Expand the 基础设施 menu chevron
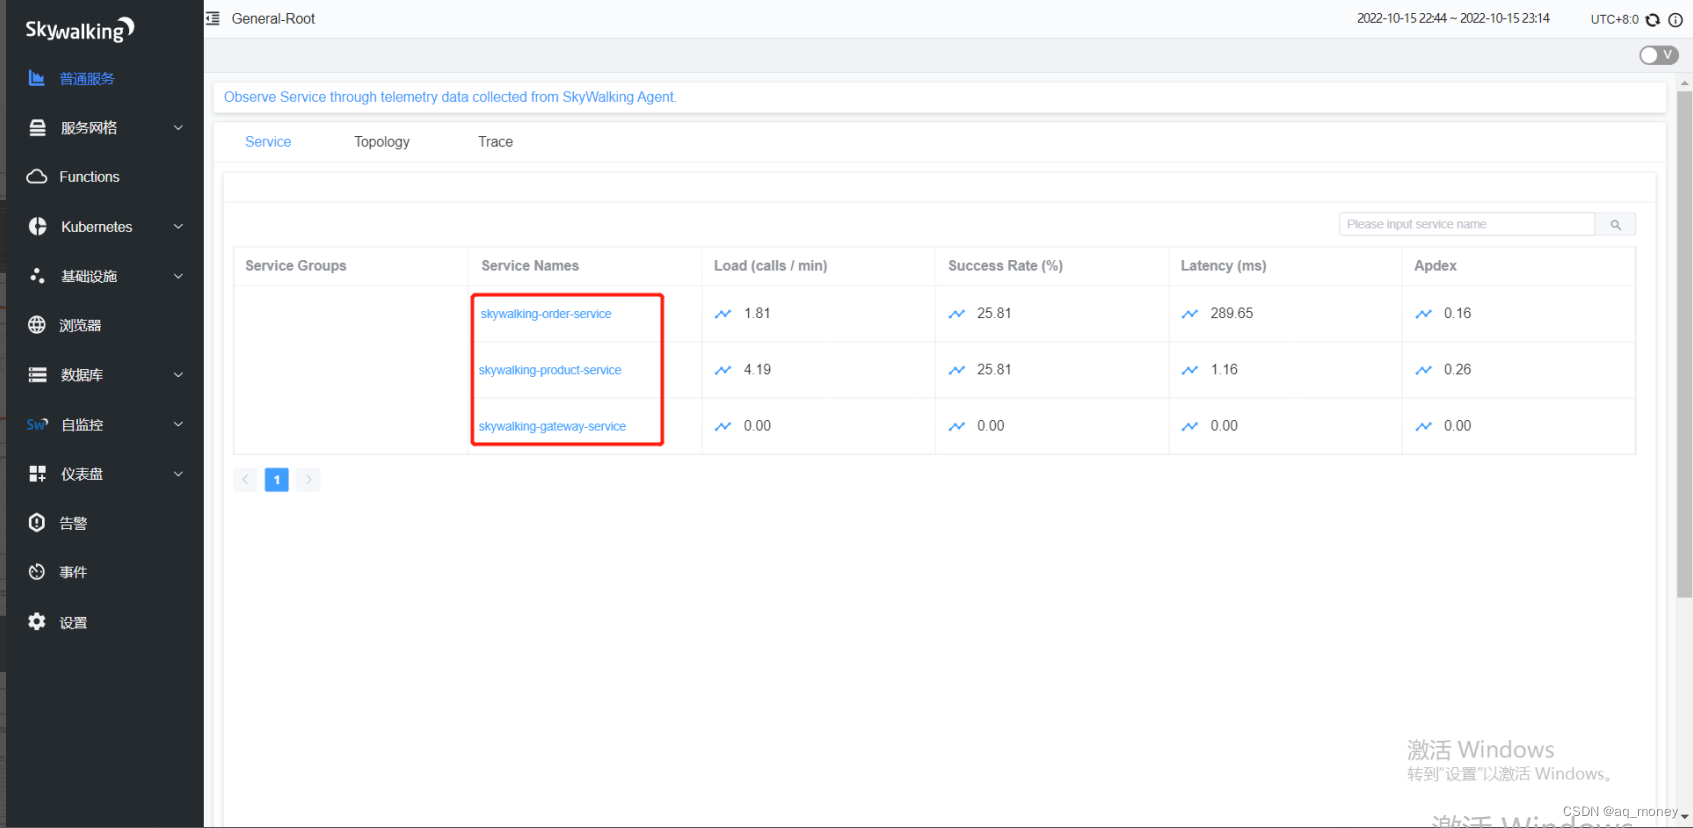1693x828 pixels. coord(178,276)
